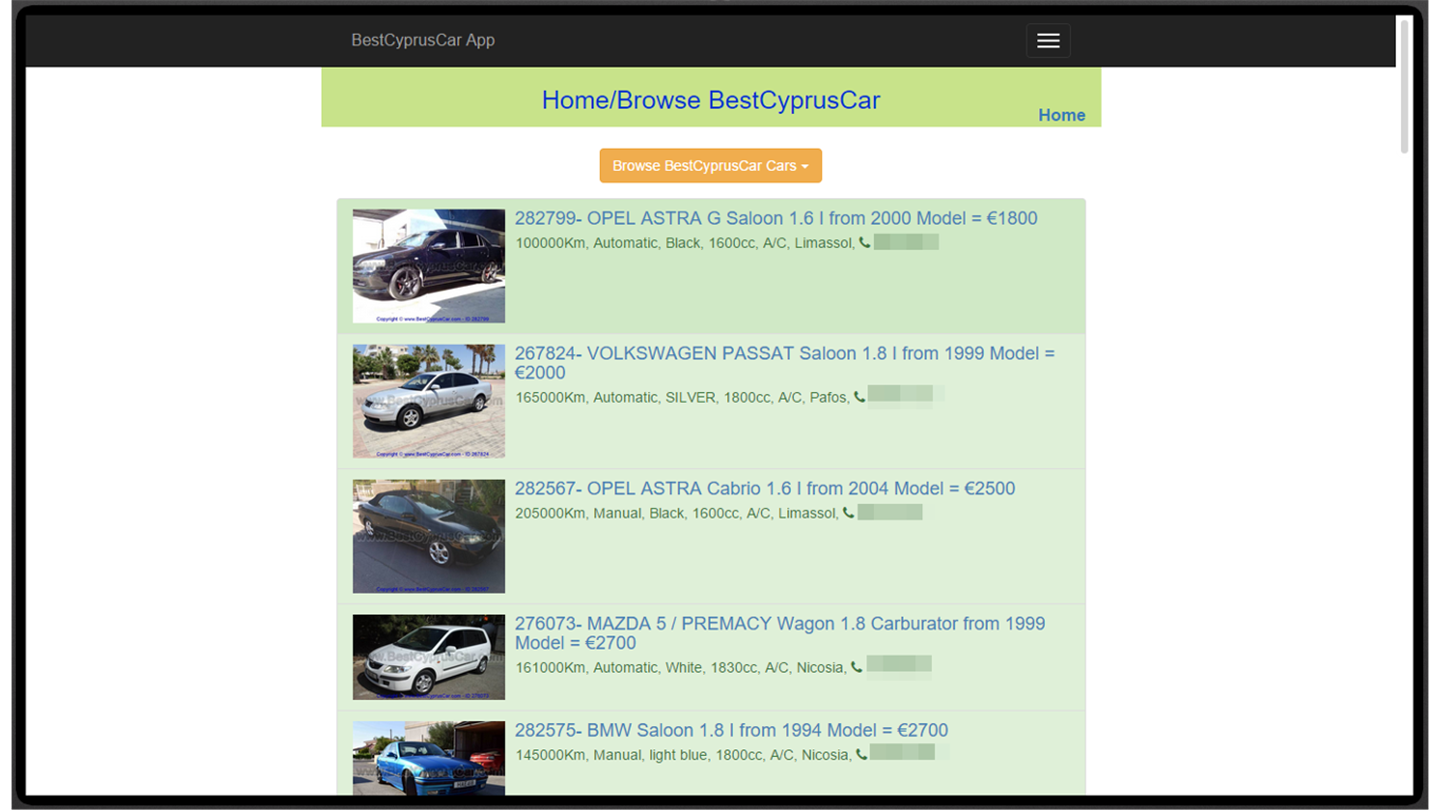Click the Home/Browse BestCyprusCar heading
This screenshot has width=1440, height=810.
[711, 101]
